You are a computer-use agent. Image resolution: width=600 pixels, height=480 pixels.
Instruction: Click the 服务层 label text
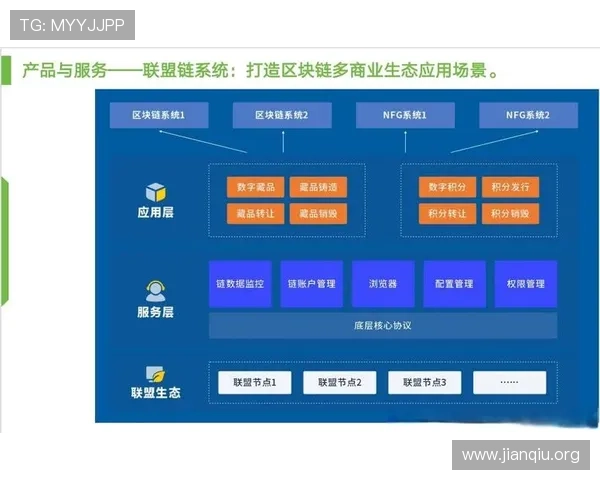[155, 312]
